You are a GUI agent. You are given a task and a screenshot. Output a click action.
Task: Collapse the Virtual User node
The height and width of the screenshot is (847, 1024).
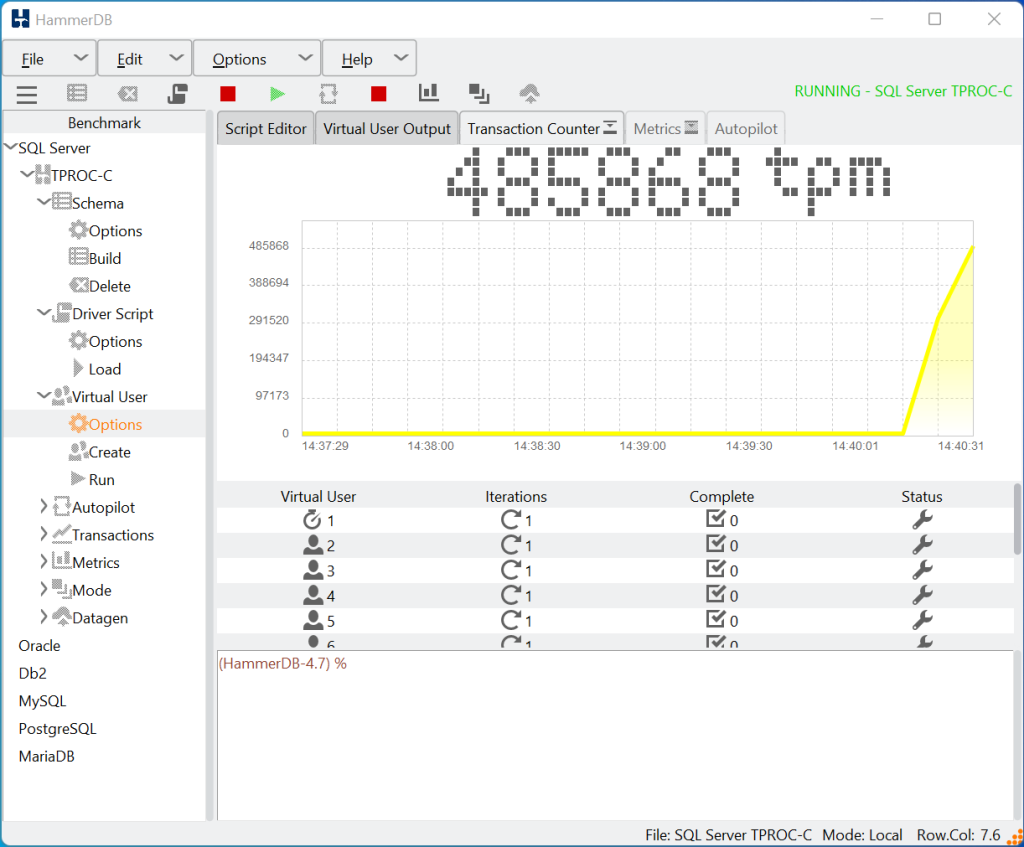(44, 396)
